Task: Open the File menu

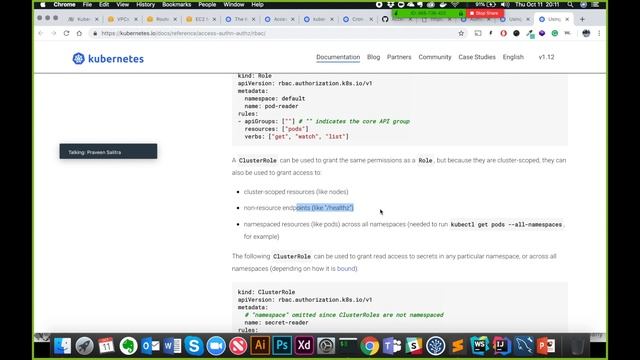Action: coord(87,4)
